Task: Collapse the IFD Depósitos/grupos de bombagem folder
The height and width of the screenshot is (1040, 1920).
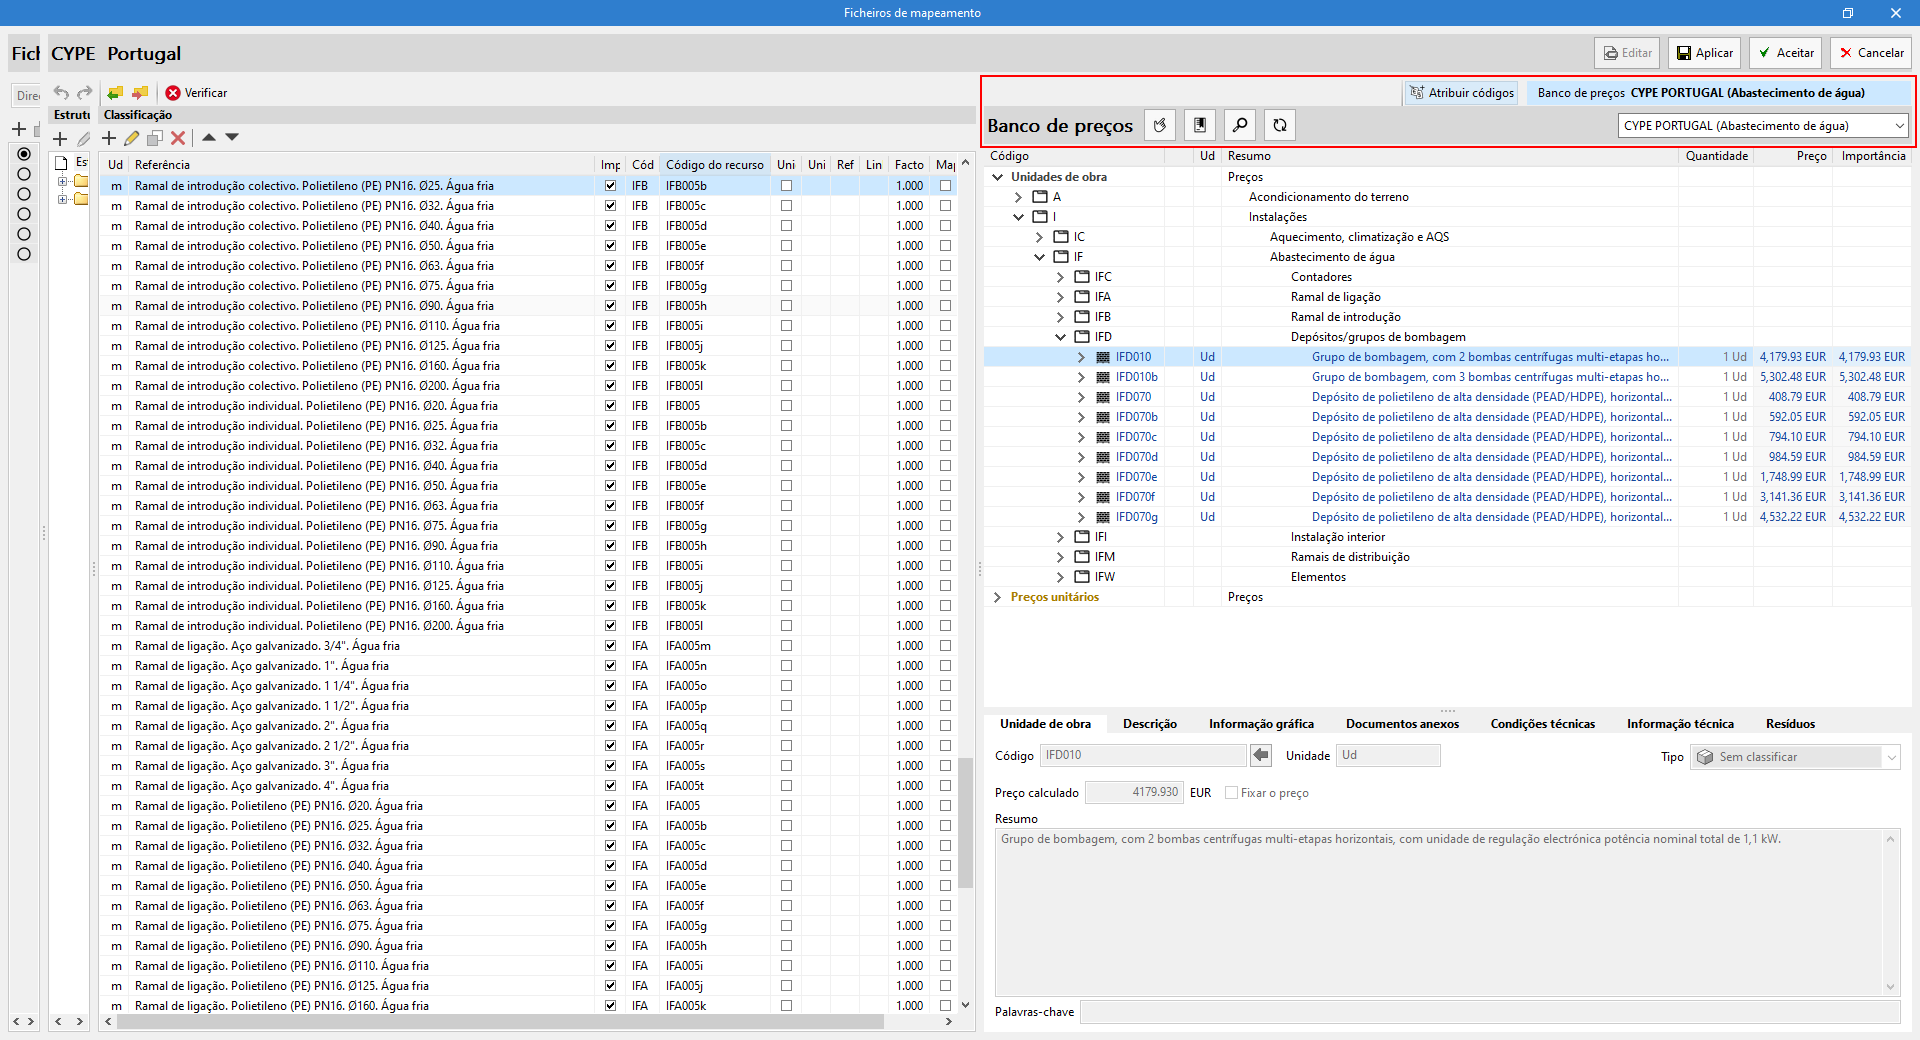Action: coord(1060,337)
